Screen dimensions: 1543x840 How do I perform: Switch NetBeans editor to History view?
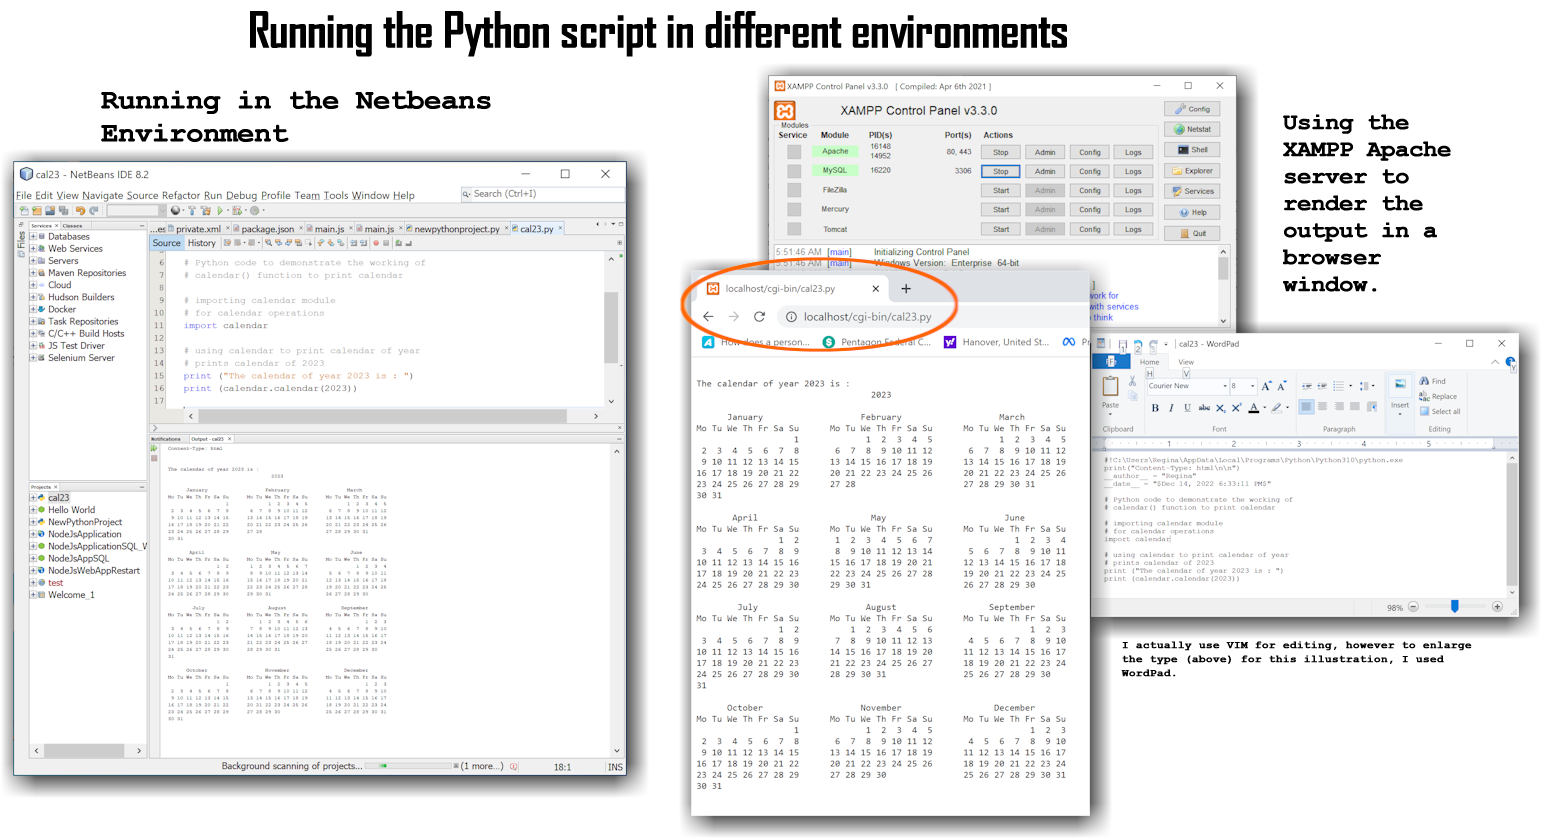coord(201,243)
